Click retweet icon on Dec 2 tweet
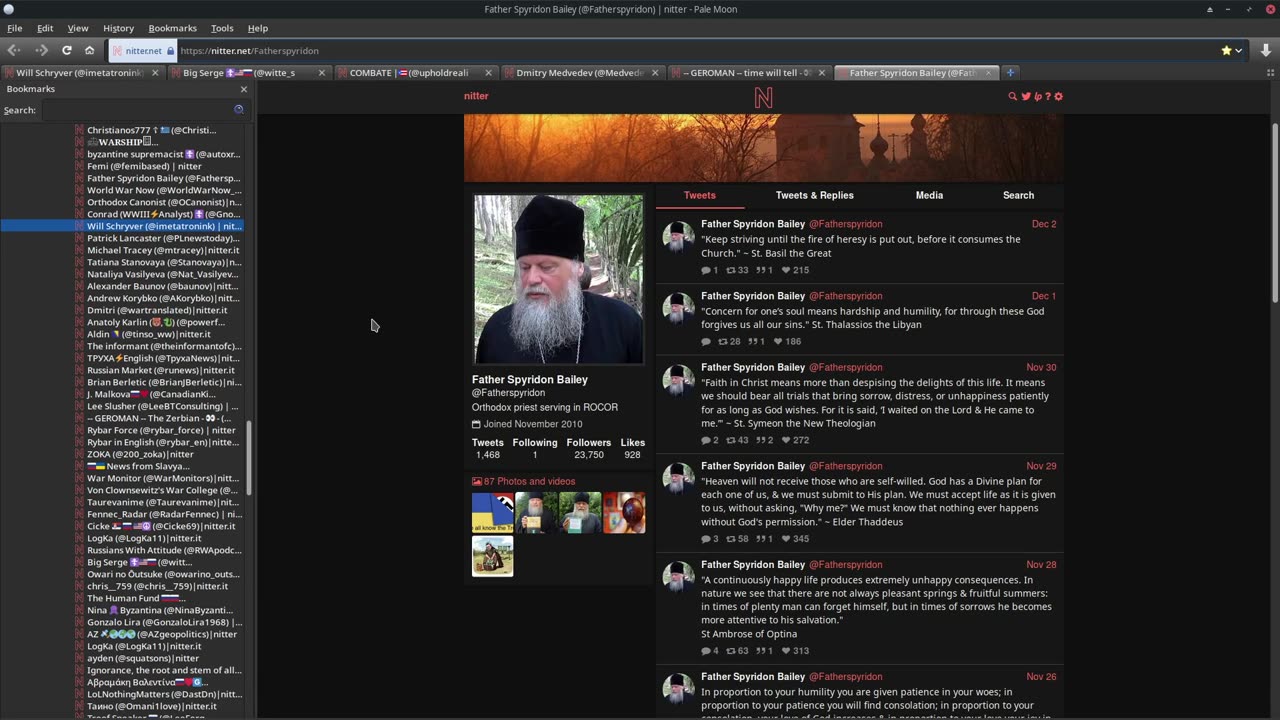The width and height of the screenshot is (1280, 720). [x=730, y=270]
